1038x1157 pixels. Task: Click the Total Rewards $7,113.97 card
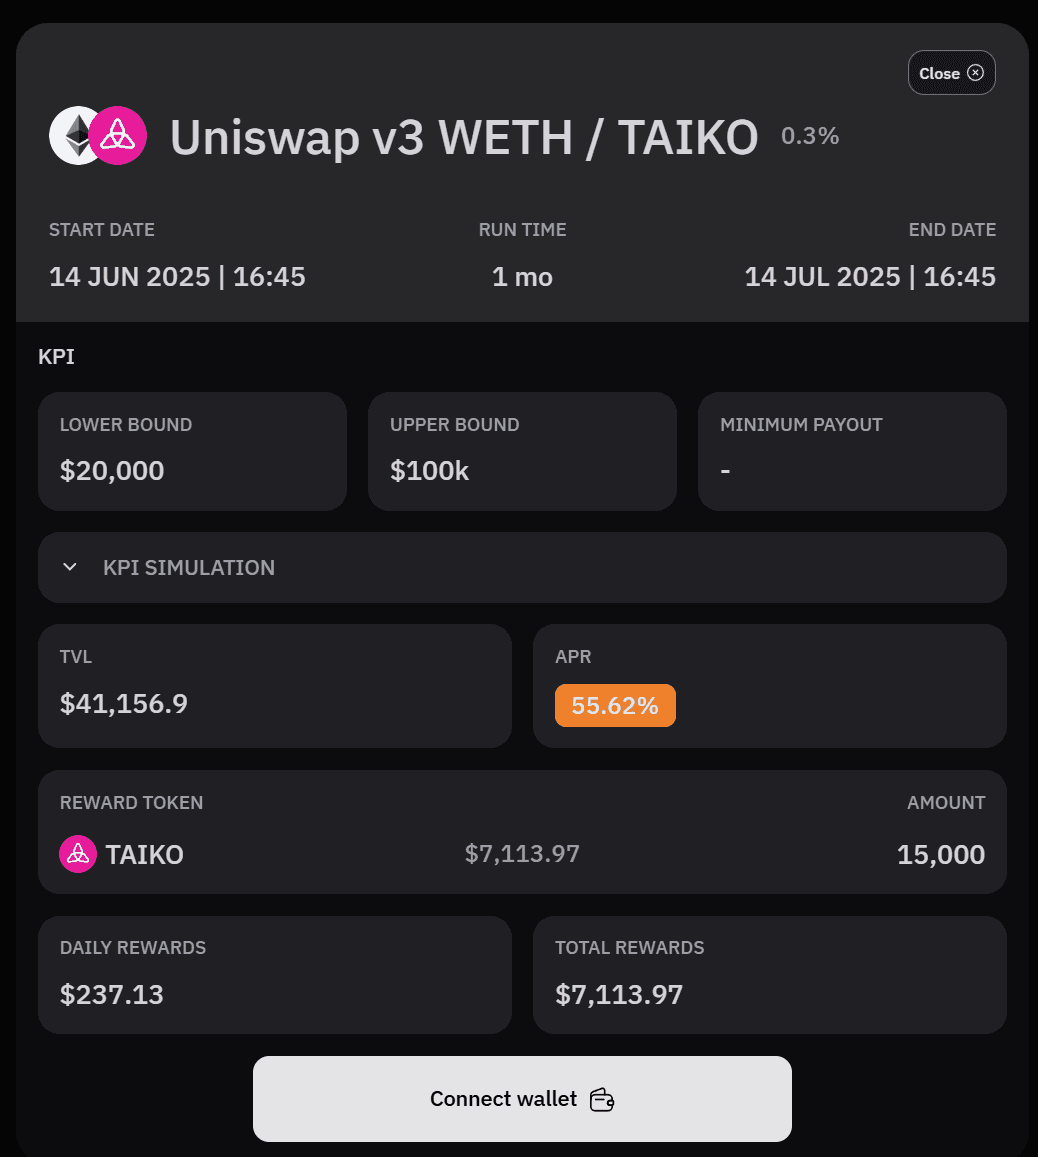[769, 975]
